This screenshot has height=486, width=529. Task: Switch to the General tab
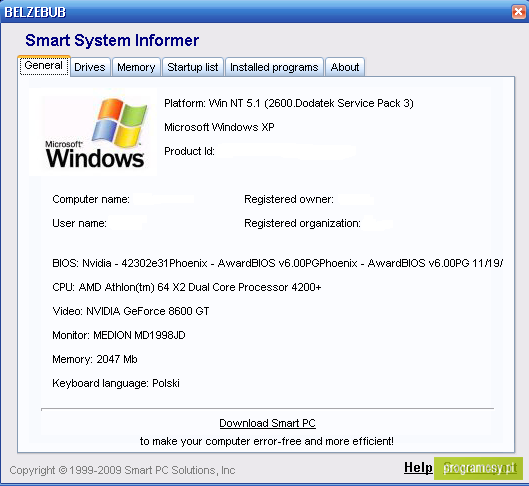(x=44, y=66)
